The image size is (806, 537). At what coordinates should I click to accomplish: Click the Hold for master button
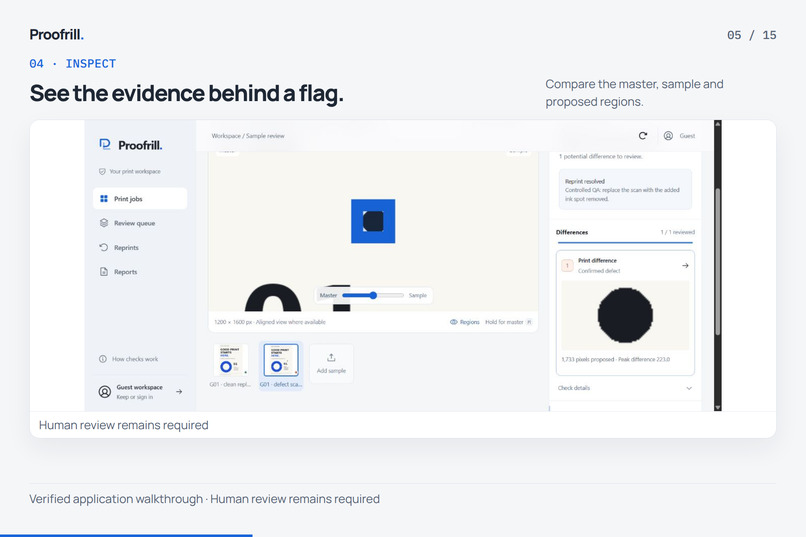[x=509, y=322]
